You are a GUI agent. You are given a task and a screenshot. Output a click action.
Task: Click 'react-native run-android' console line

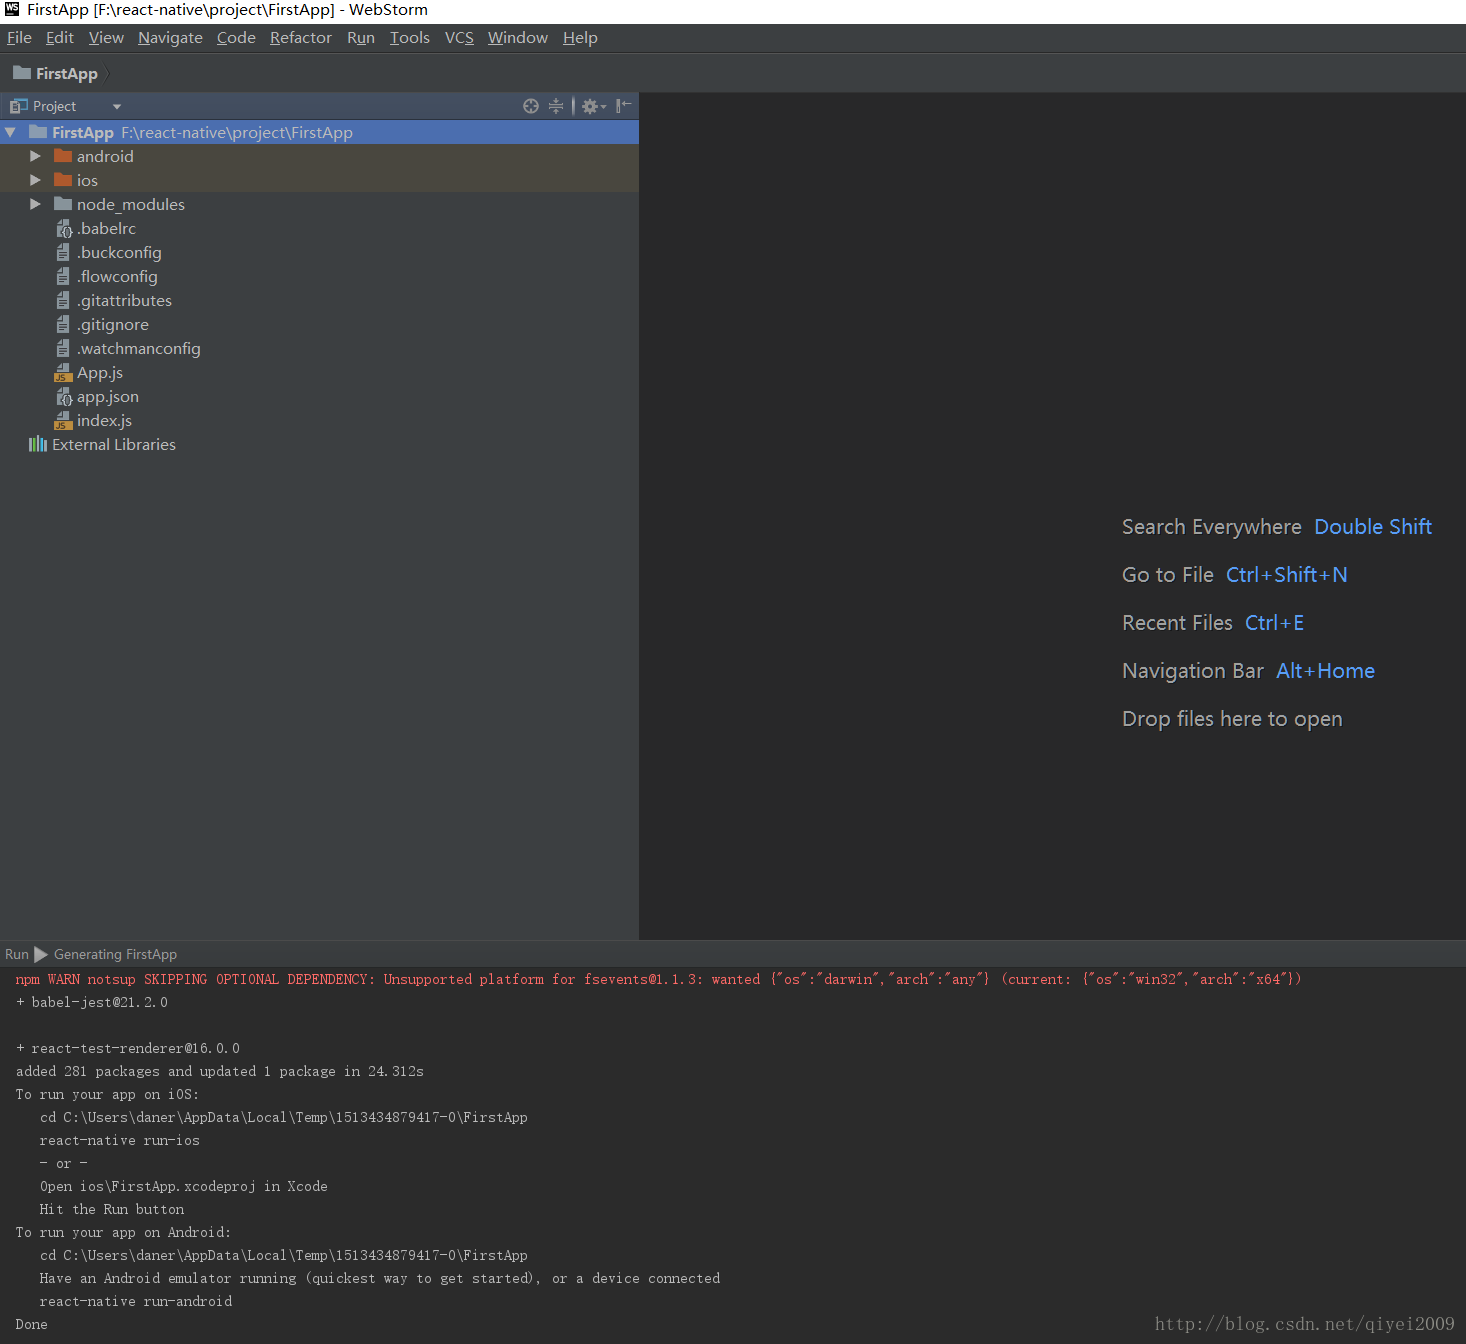pyautogui.click(x=136, y=1301)
